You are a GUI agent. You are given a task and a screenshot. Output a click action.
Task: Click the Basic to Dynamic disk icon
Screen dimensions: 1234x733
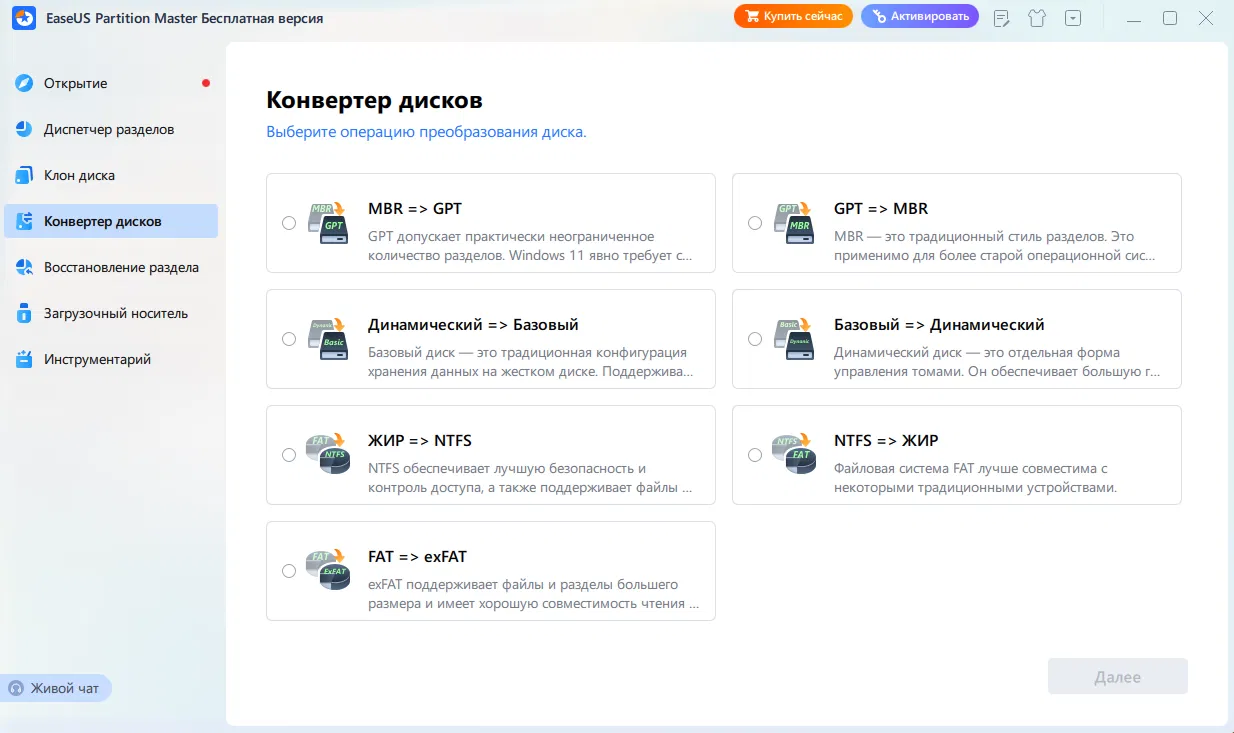pyautogui.click(x=794, y=339)
